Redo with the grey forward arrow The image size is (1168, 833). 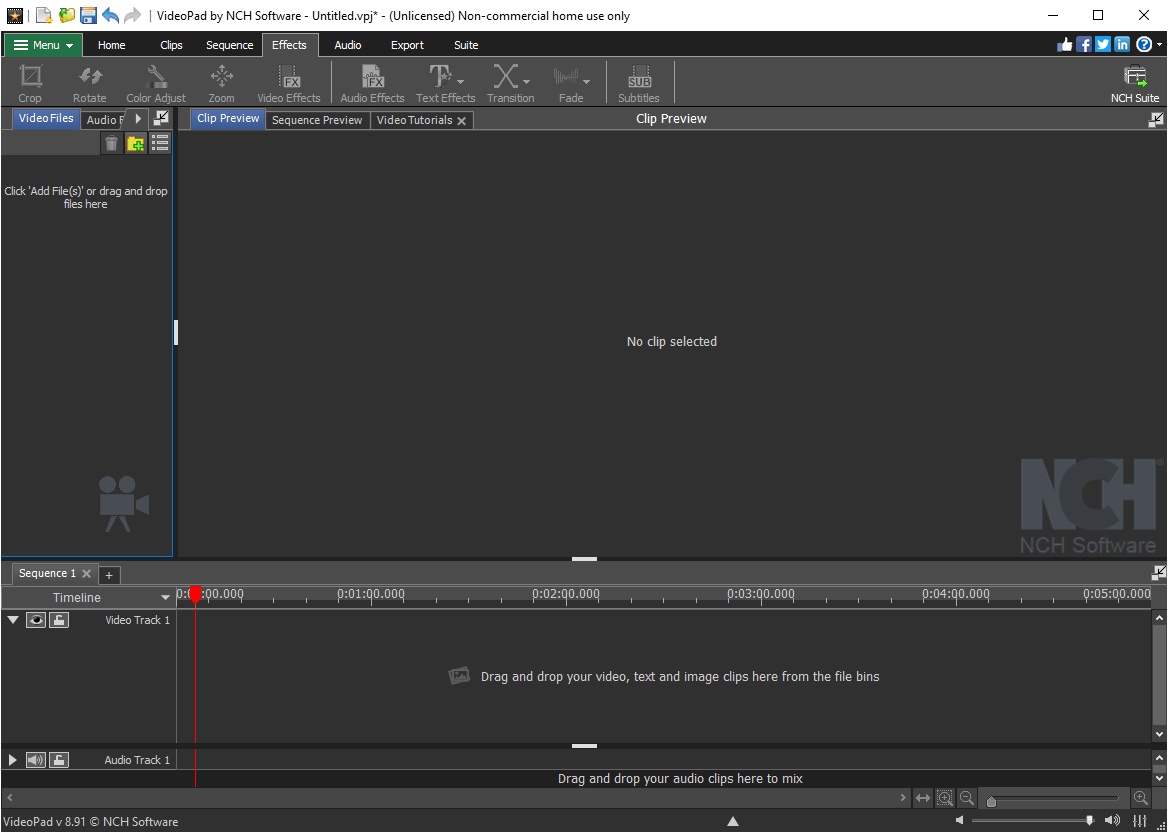[x=132, y=15]
